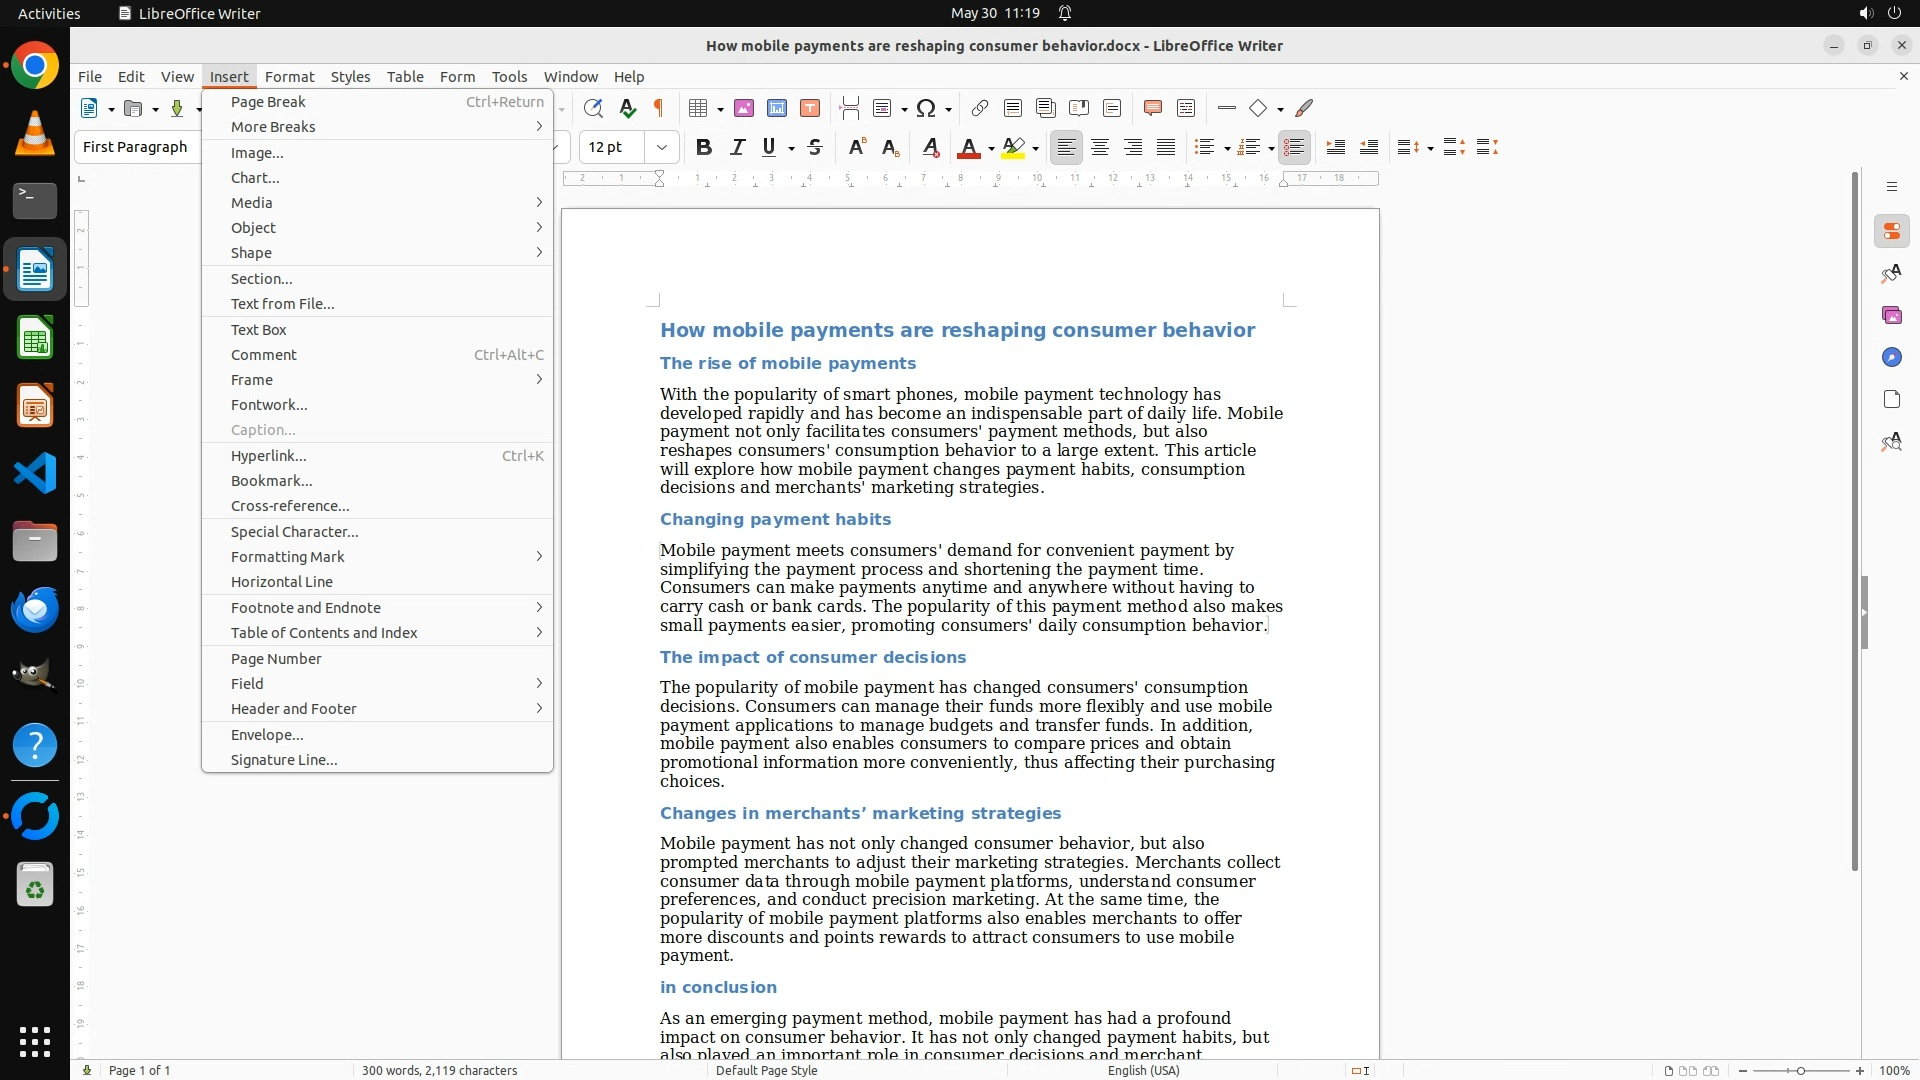This screenshot has height=1080, width=1920.
Task: Toggle formatting marks pilcrow icon
Action: tap(659, 108)
